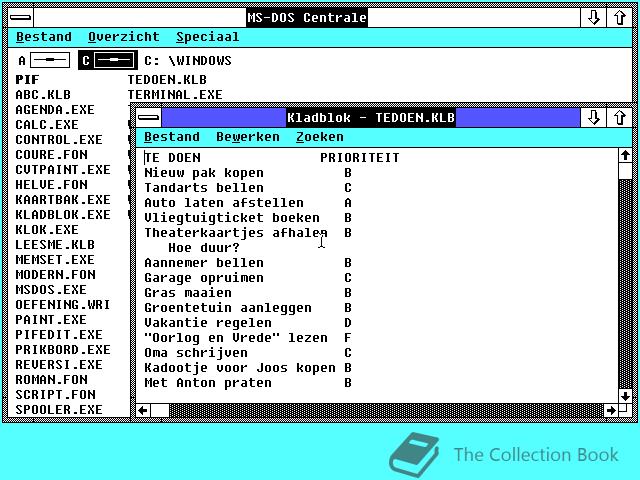Select ABC.KLB in file list
Image resolution: width=640 pixels, height=480 pixels.
point(43,95)
